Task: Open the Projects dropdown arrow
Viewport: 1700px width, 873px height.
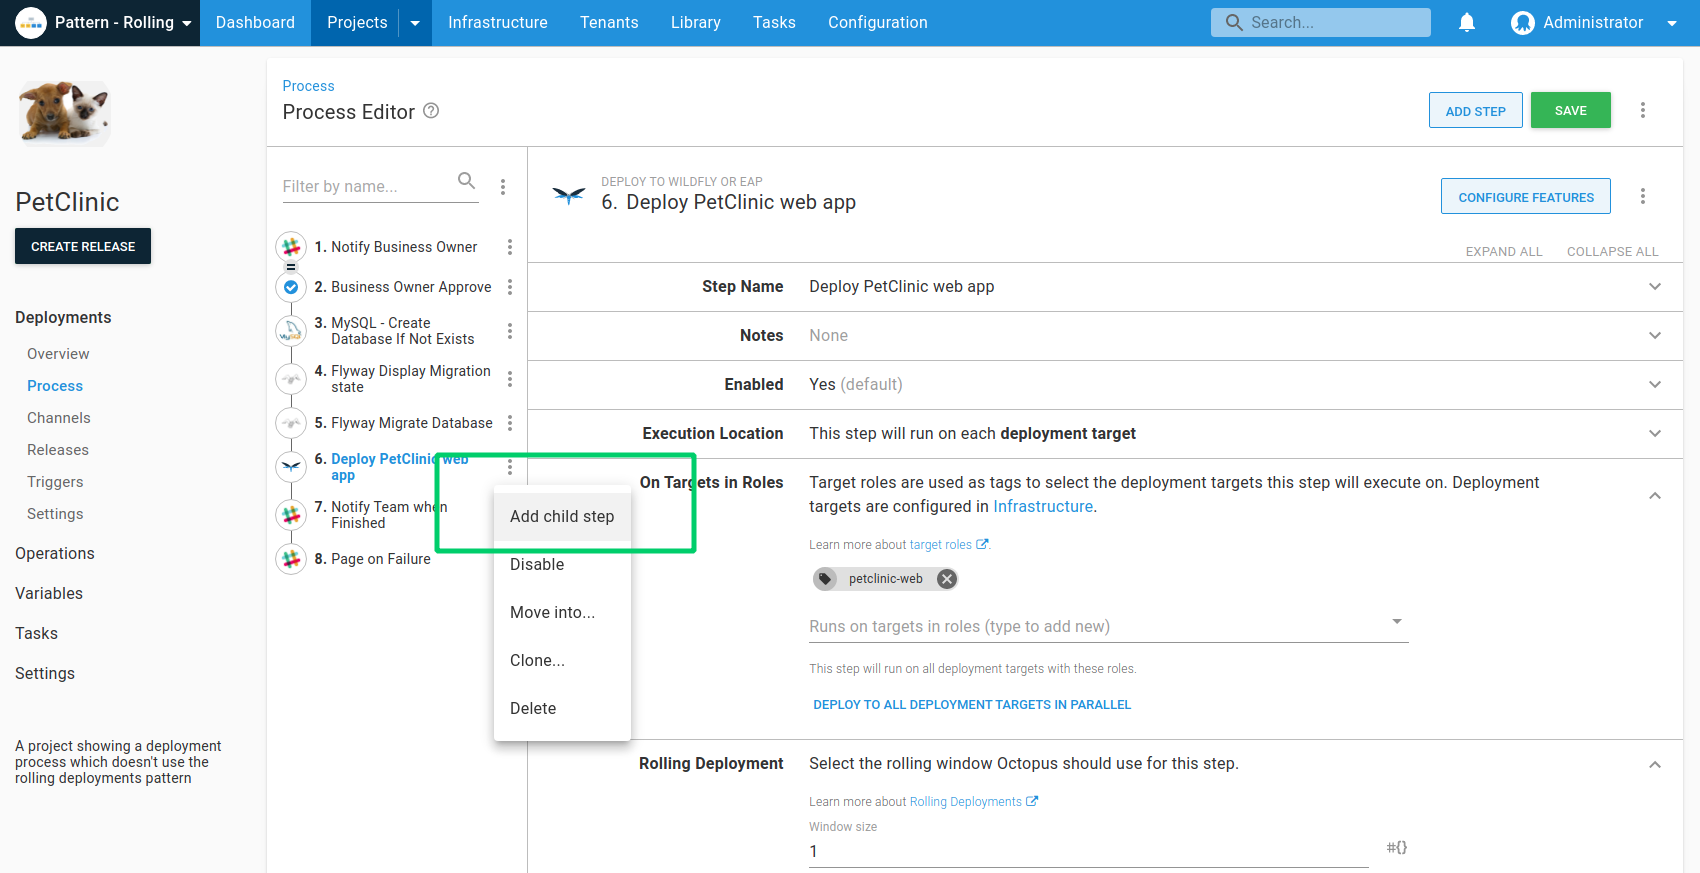Action: click(415, 23)
